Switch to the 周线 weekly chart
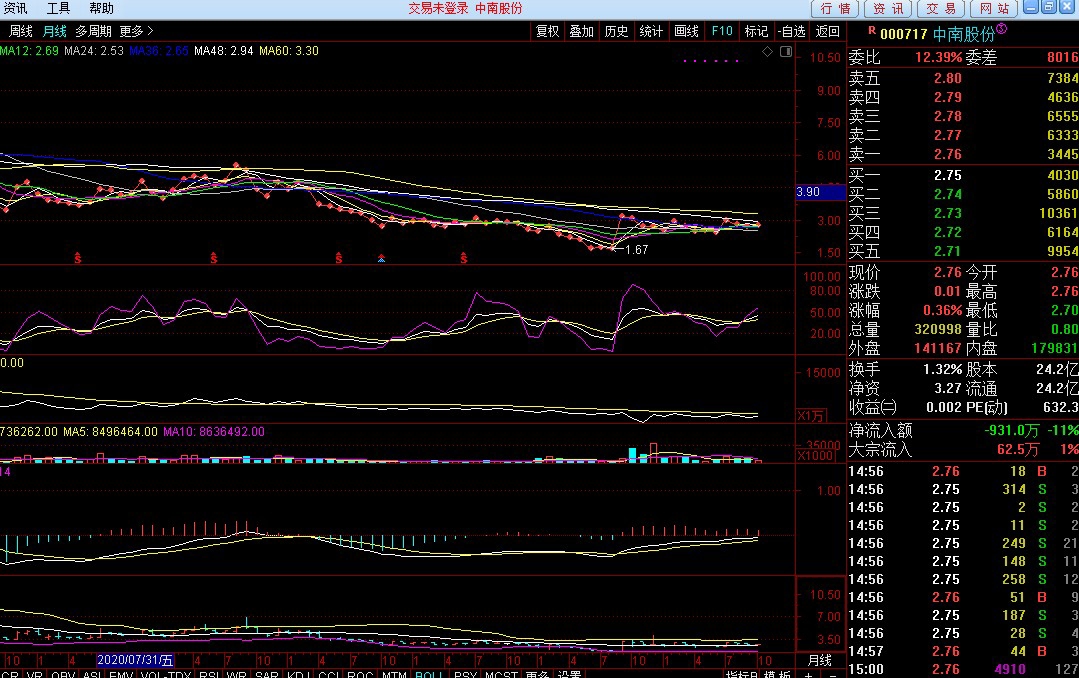1079x678 pixels. 21,31
